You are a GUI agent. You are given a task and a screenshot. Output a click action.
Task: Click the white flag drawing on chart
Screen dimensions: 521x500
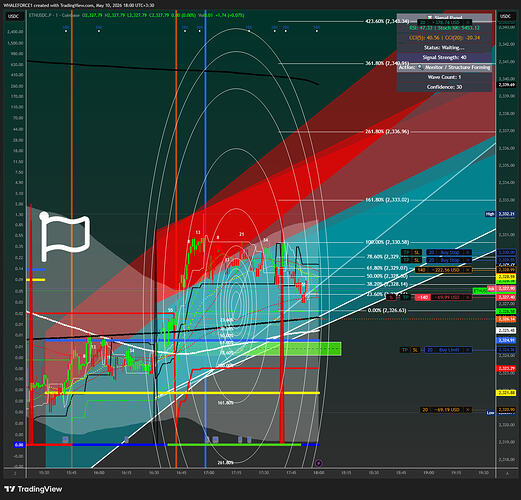65,236
